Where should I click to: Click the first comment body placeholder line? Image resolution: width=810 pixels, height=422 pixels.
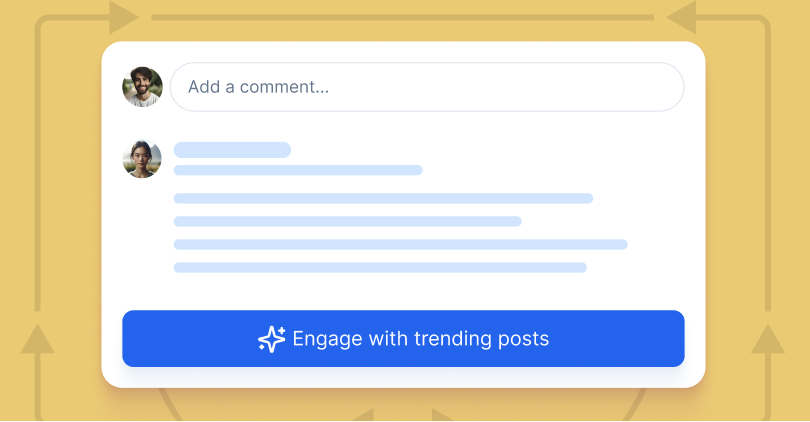[x=383, y=198]
